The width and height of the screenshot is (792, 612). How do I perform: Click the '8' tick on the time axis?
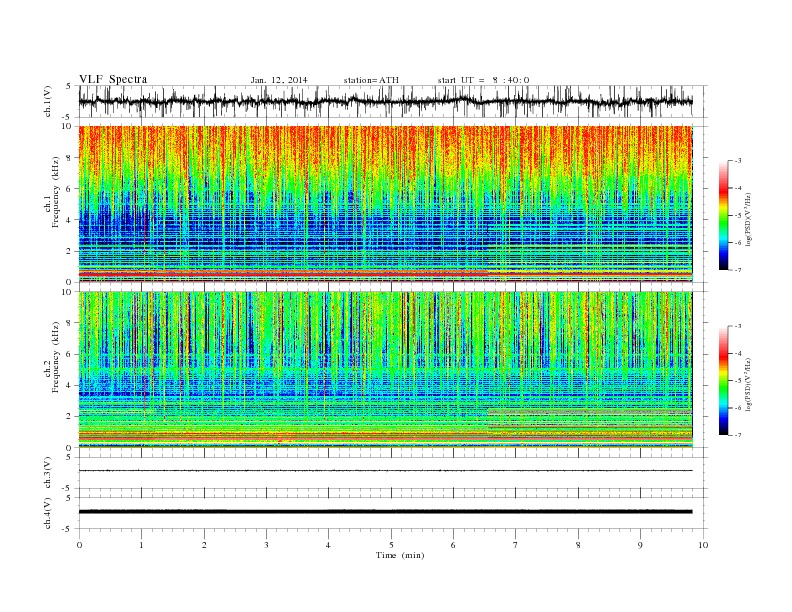[x=578, y=545]
